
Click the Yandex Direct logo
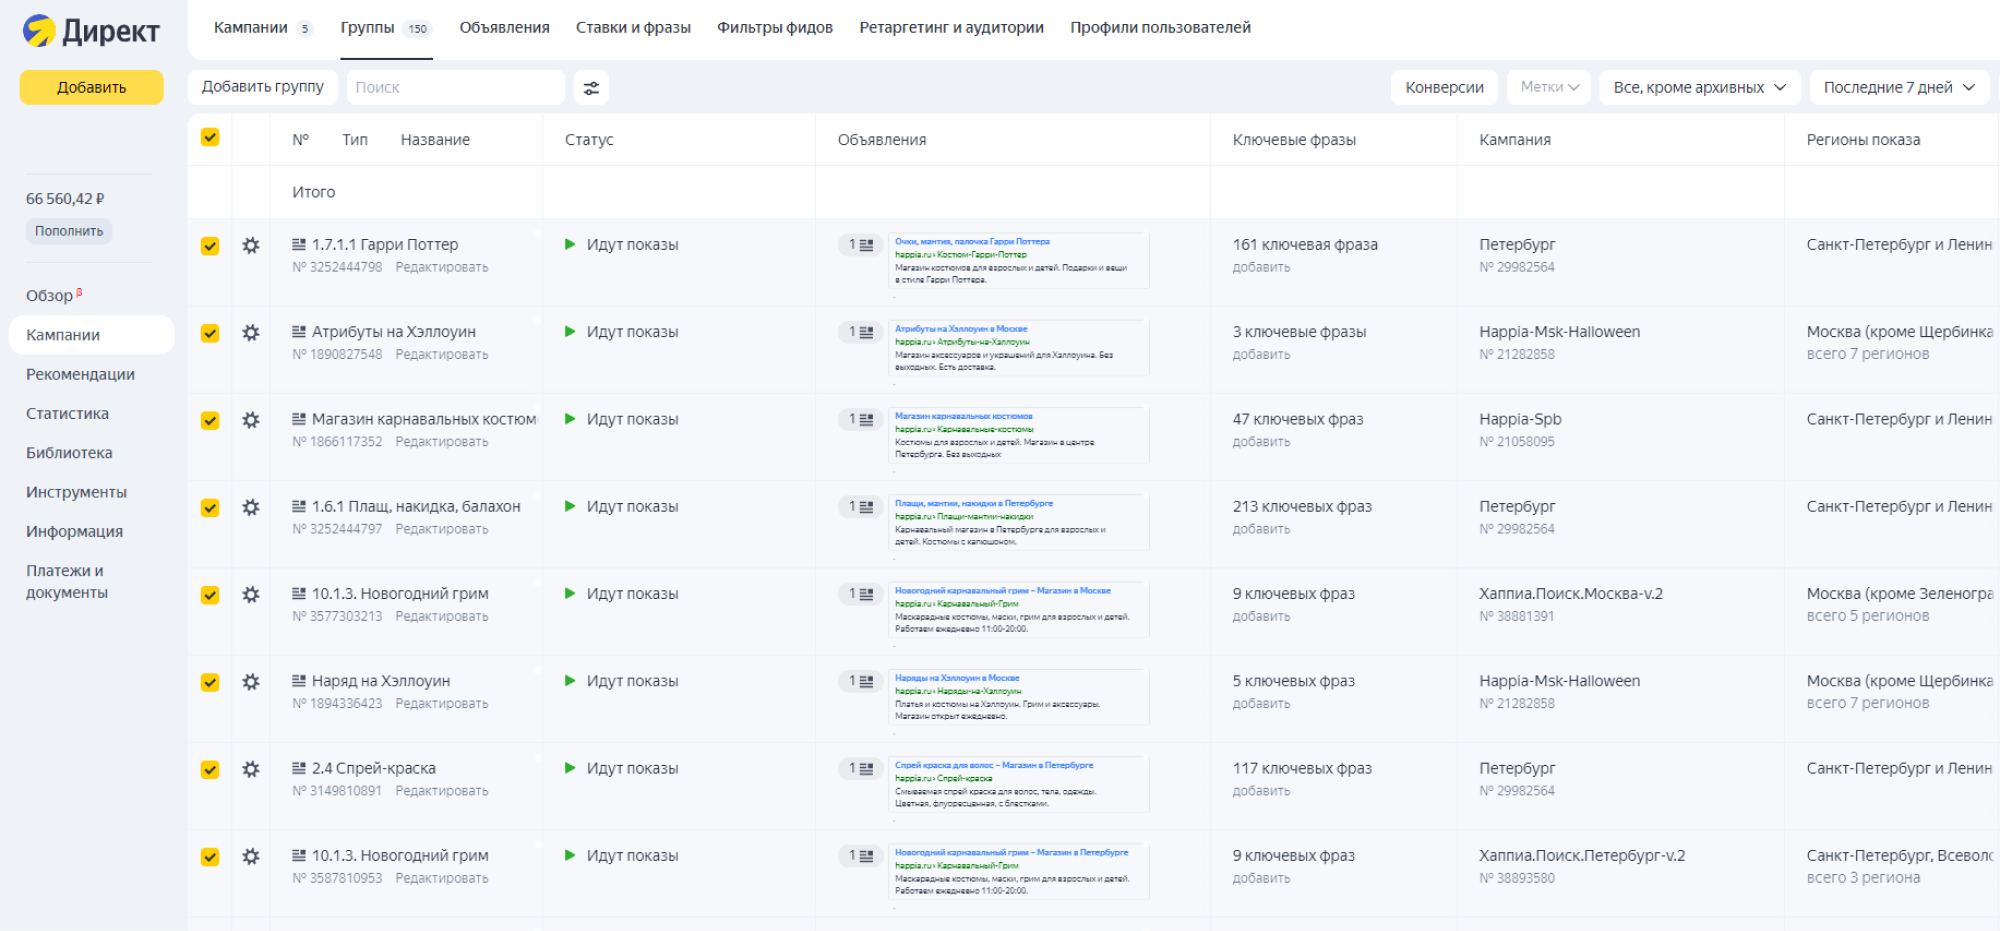tap(91, 31)
